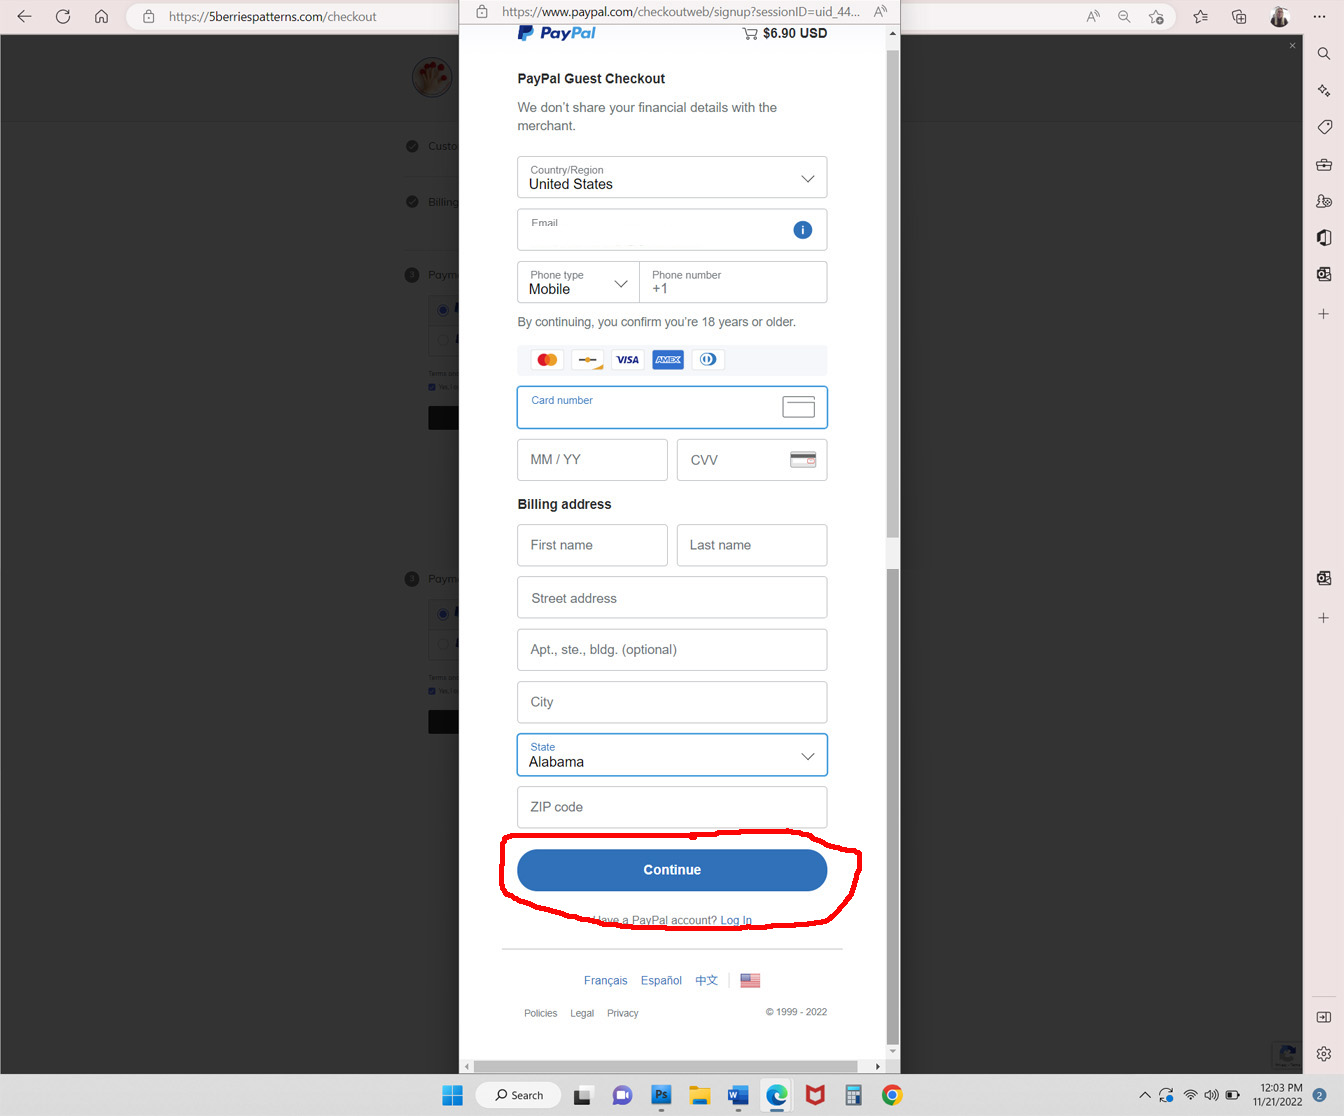
Task: Expand the State dropdown showing Alabama
Action: click(x=672, y=755)
